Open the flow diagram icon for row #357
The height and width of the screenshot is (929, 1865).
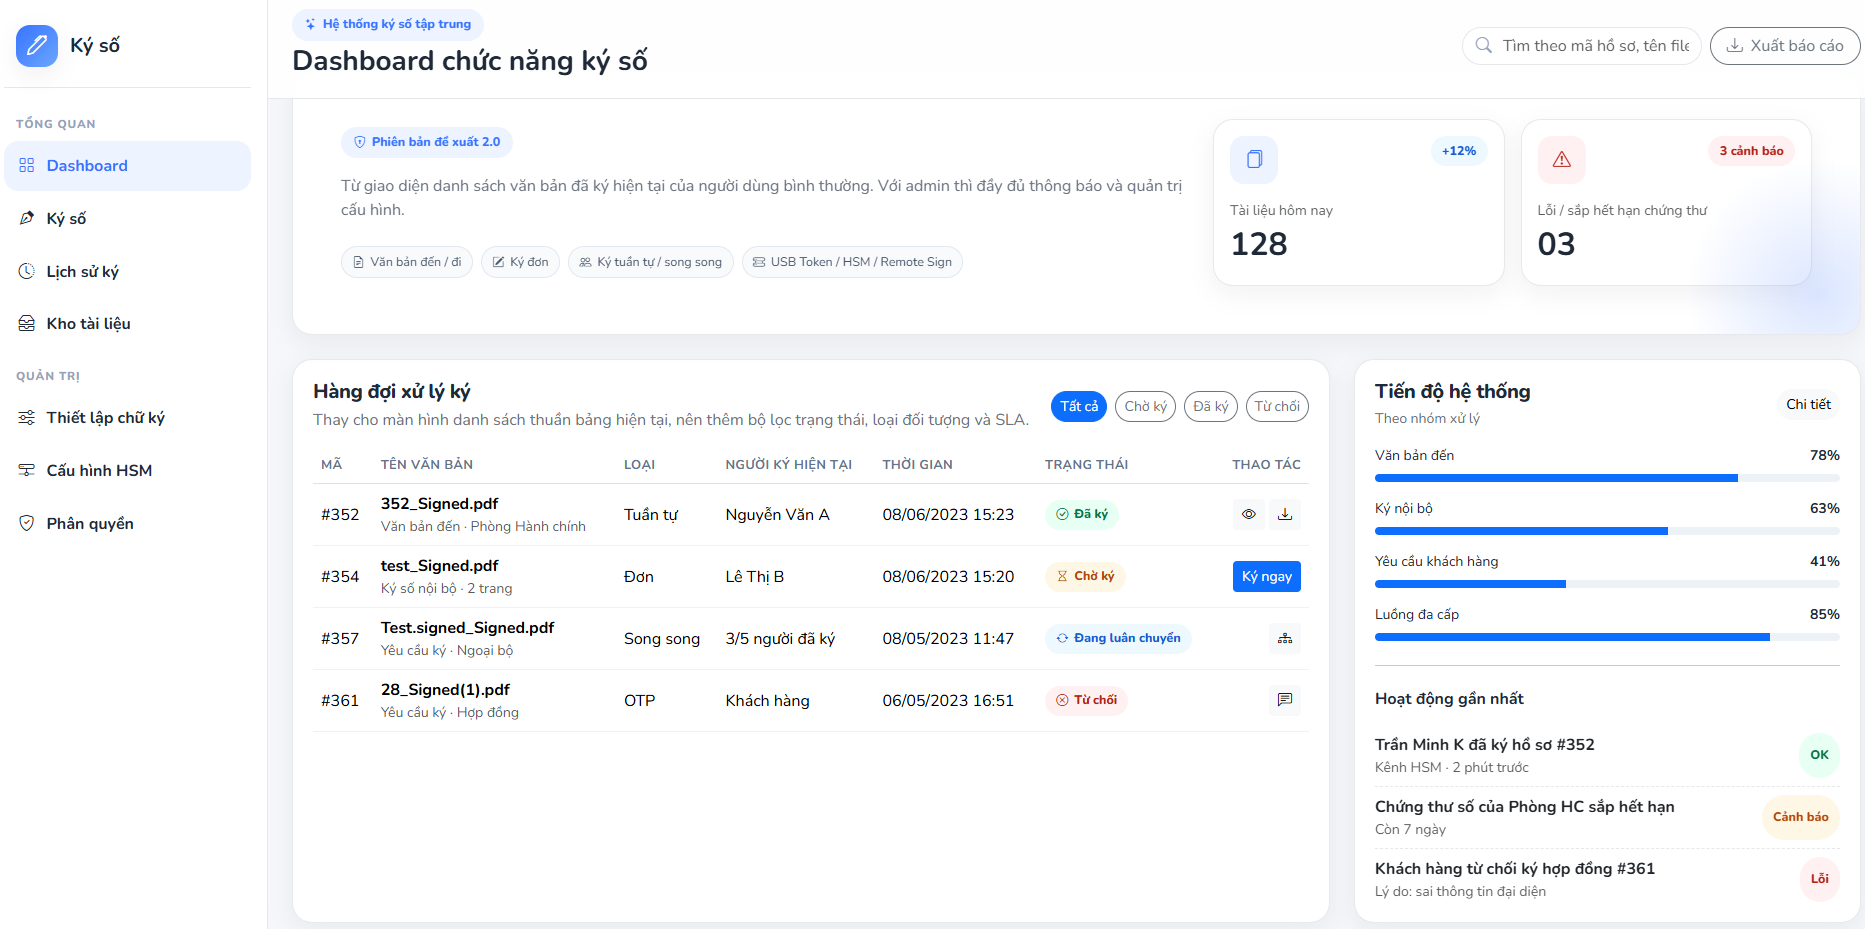pyautogui.click(x=1285, y=638)
